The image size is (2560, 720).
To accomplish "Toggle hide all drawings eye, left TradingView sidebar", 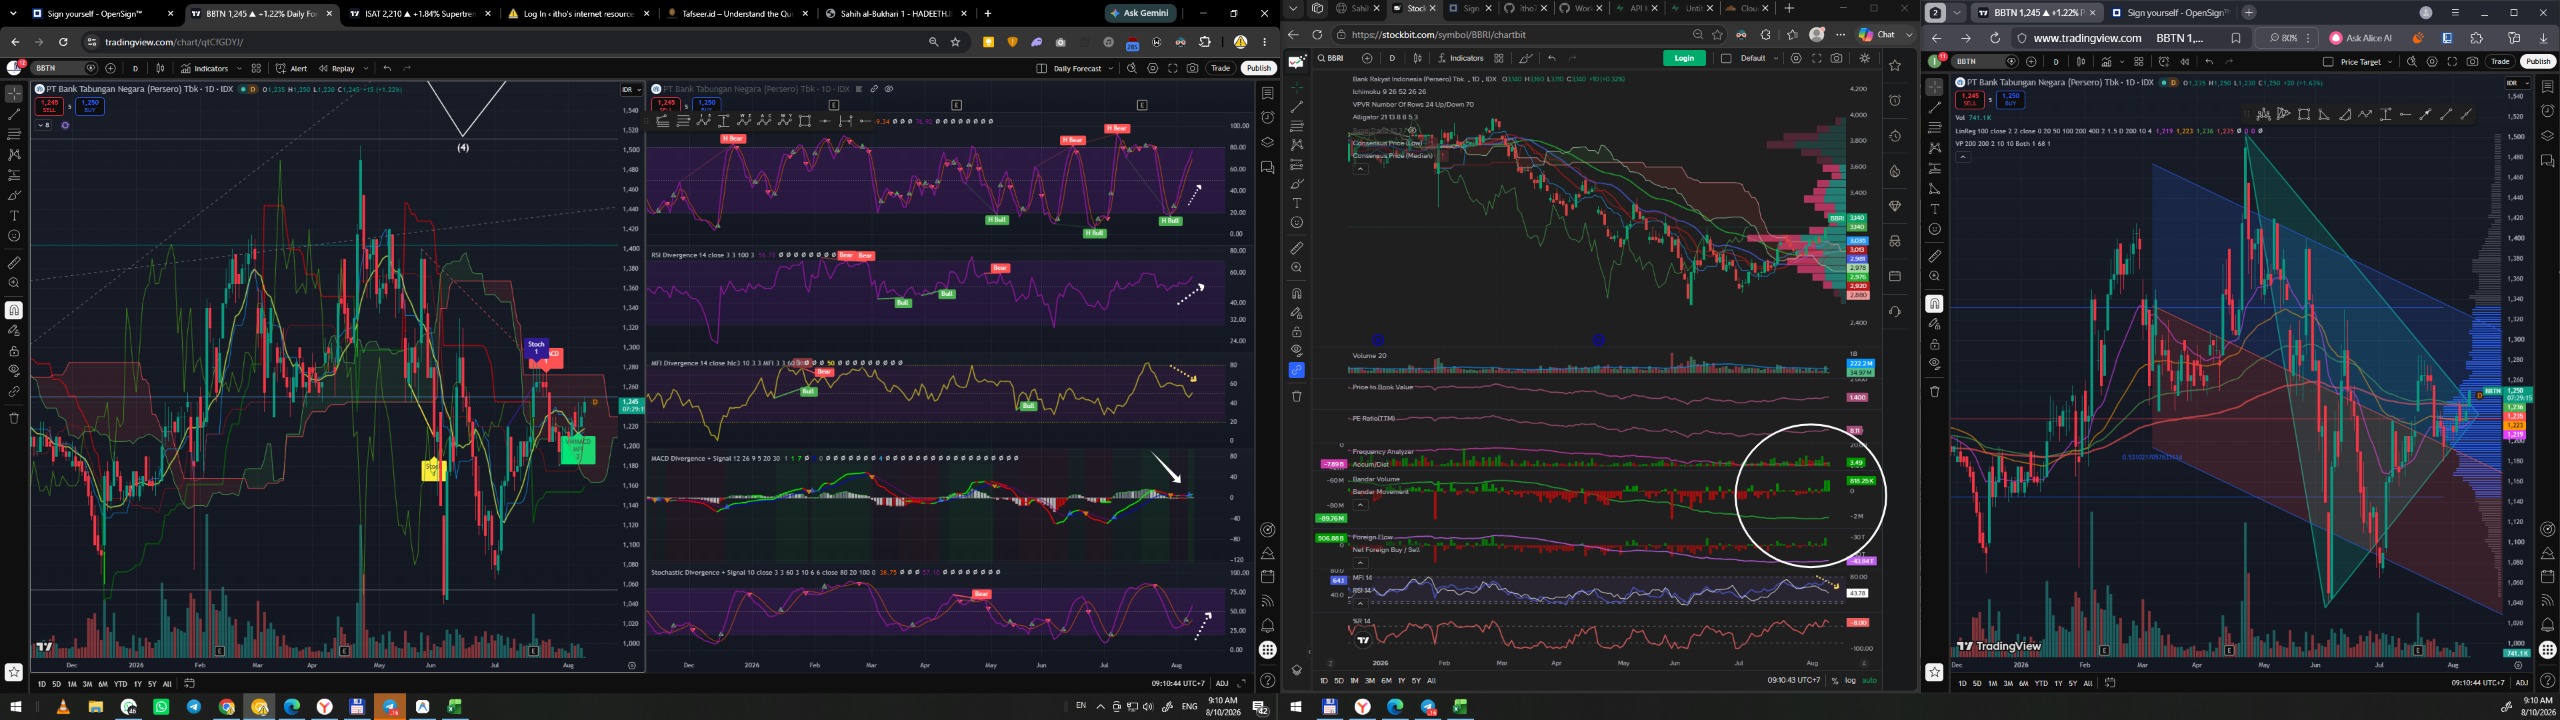I will pos(14,371).
